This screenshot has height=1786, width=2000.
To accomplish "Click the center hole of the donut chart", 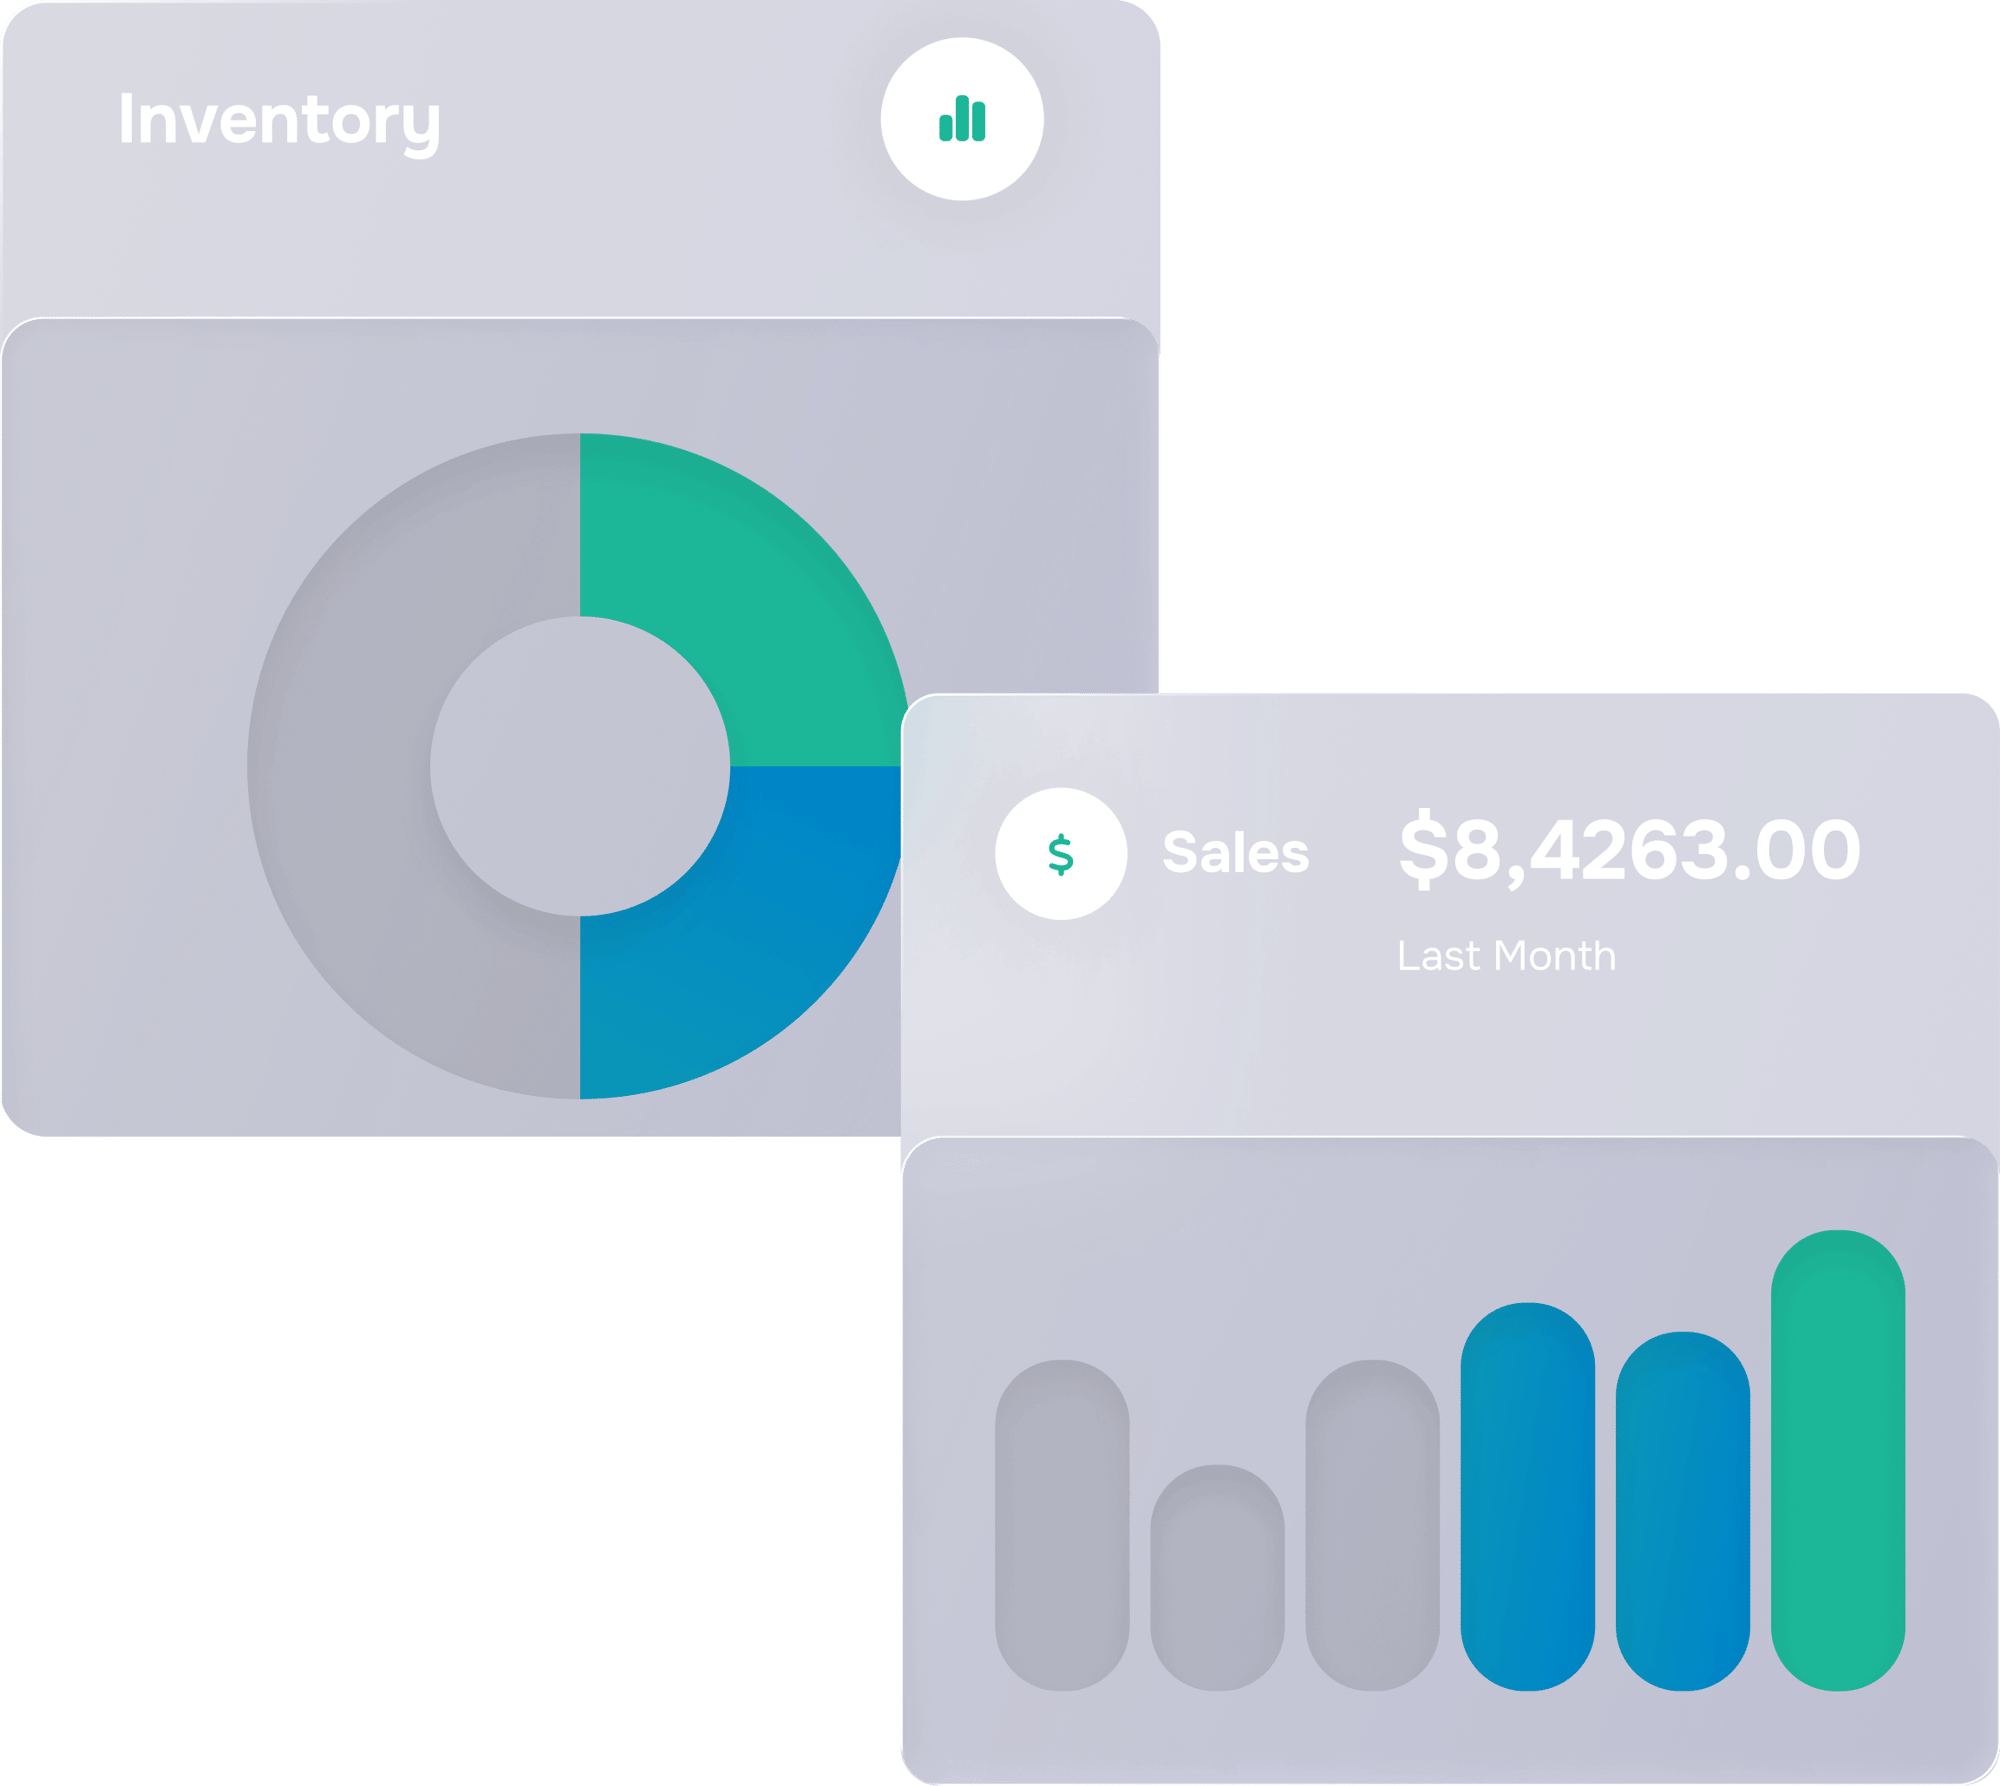I will tap(580, 766).
